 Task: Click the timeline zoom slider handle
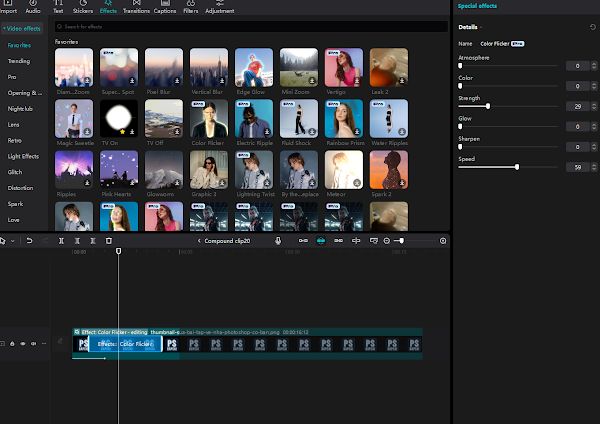coord(401,241)
